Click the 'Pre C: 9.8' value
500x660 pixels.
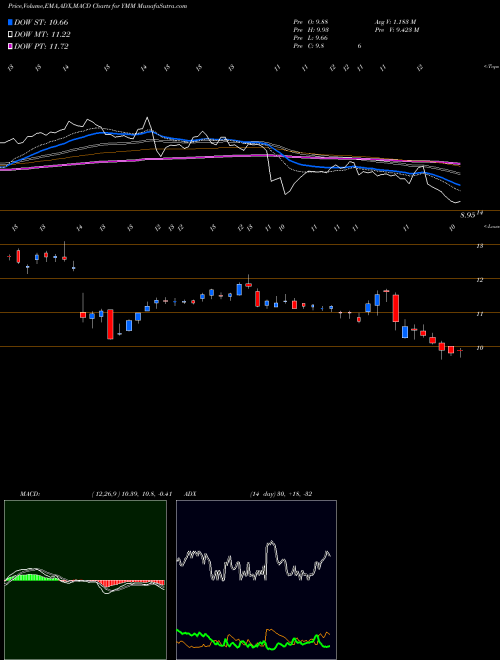309,46
